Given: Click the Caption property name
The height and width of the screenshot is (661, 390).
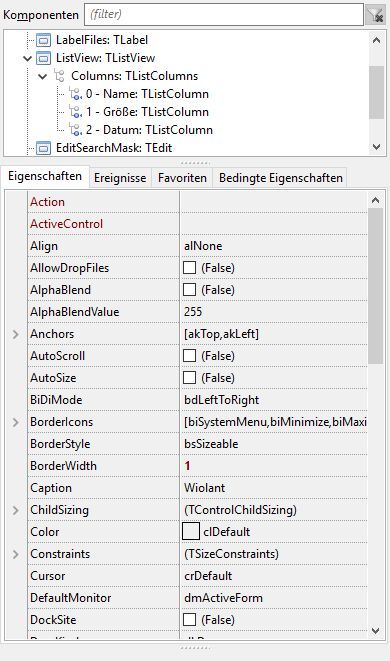Looking at the screenshot, I should pos(51,488).
